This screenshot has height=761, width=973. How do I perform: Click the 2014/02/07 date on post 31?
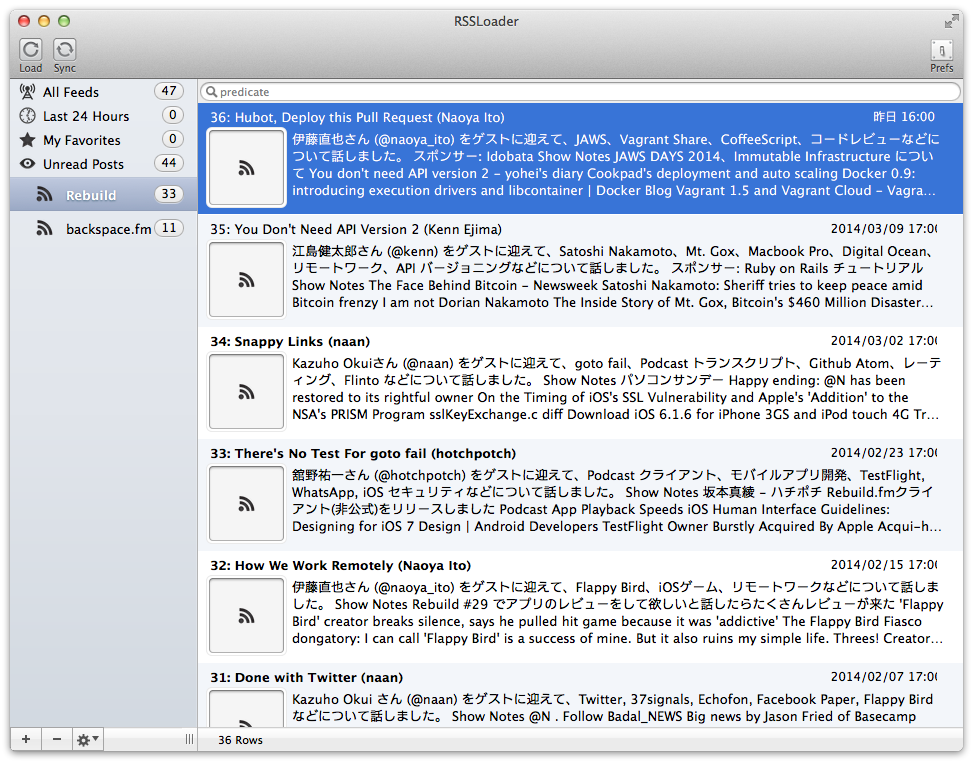tap(884, 677)
